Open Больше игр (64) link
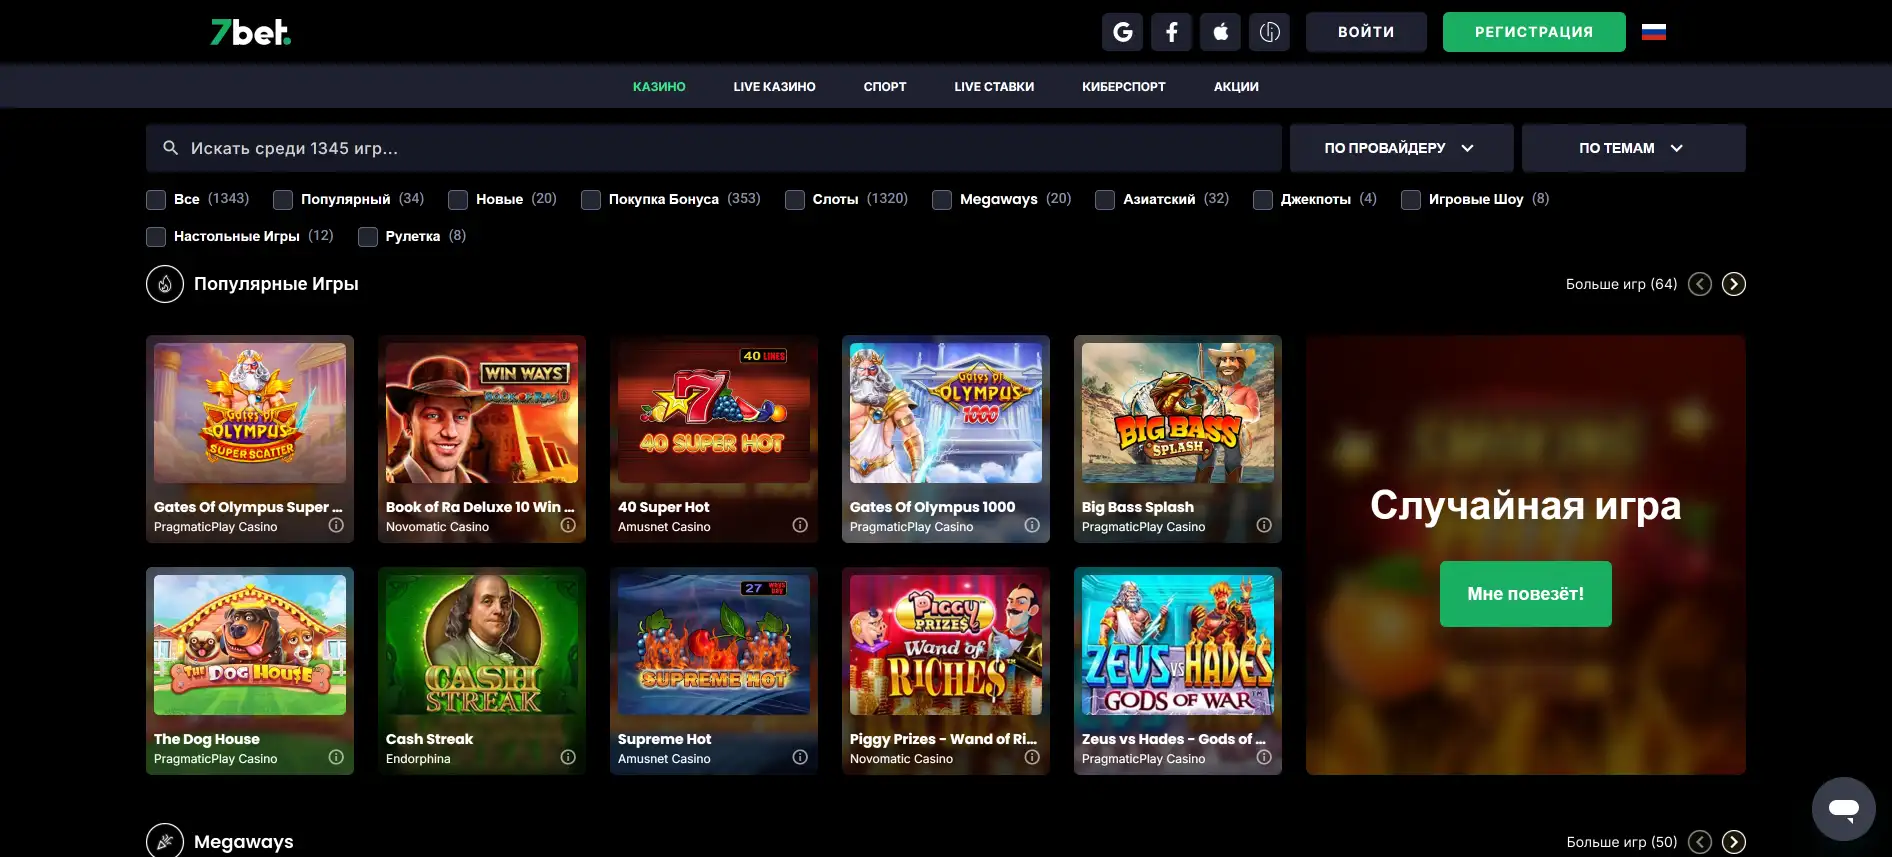This screenshot has width=1892, height=857. coord(1621,284)
